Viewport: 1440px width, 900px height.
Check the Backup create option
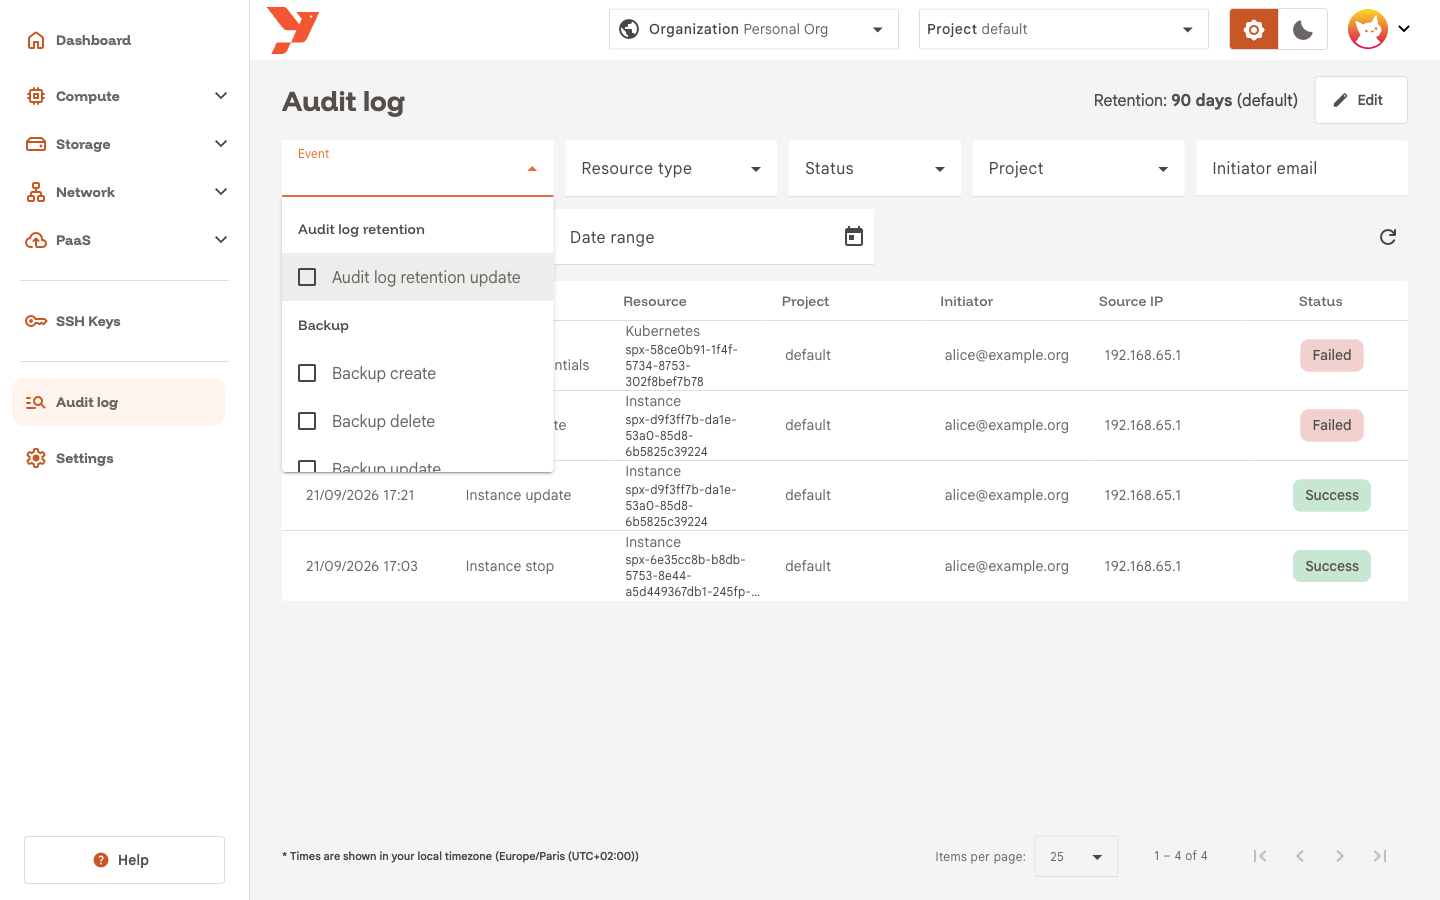pos(418,373)
